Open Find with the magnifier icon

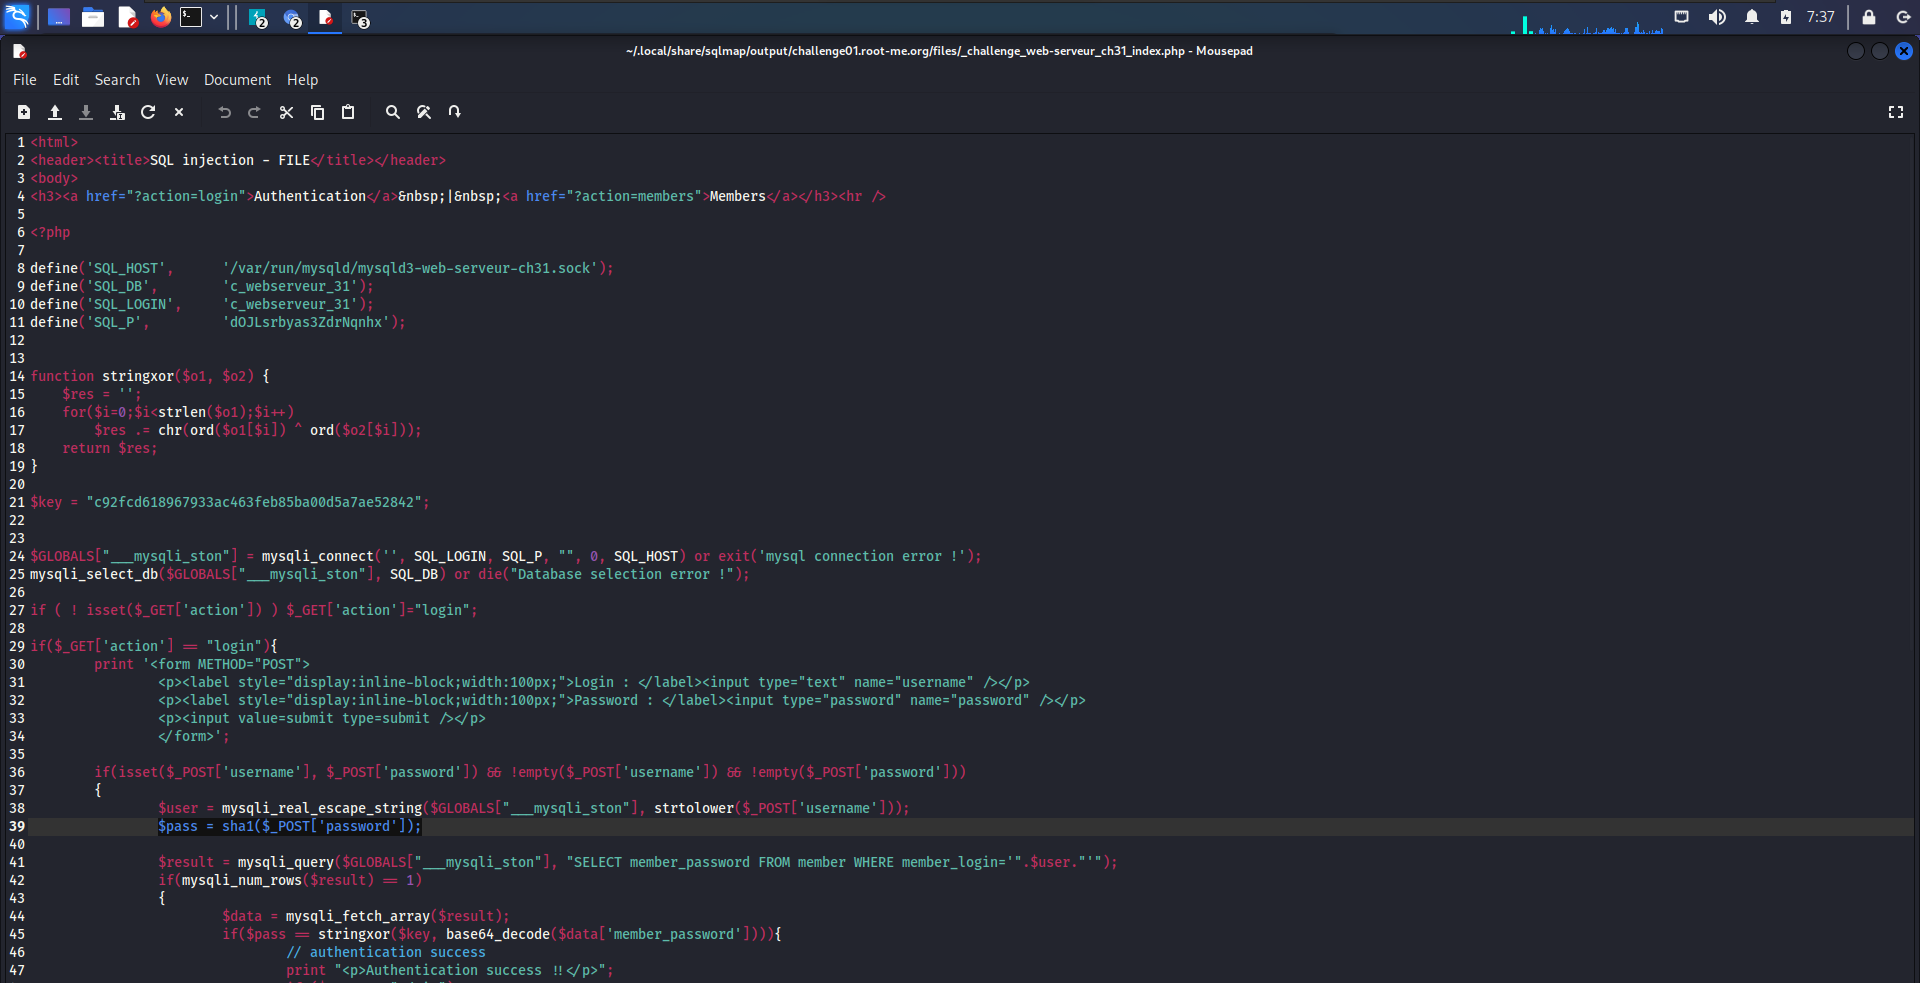393,112
